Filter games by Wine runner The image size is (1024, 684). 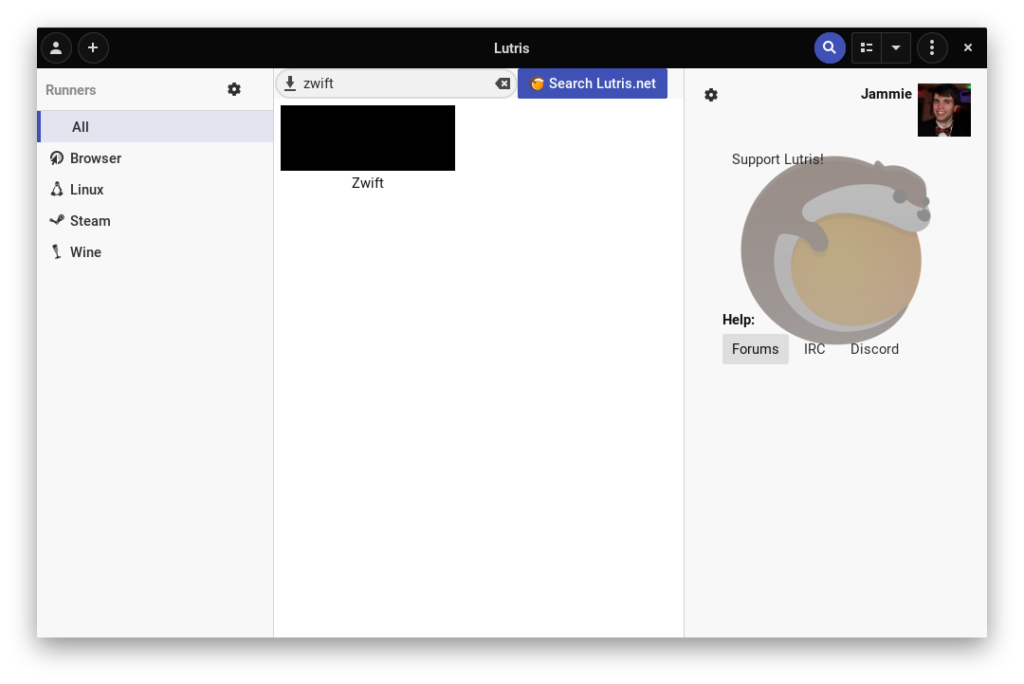(x=85, y=252)
